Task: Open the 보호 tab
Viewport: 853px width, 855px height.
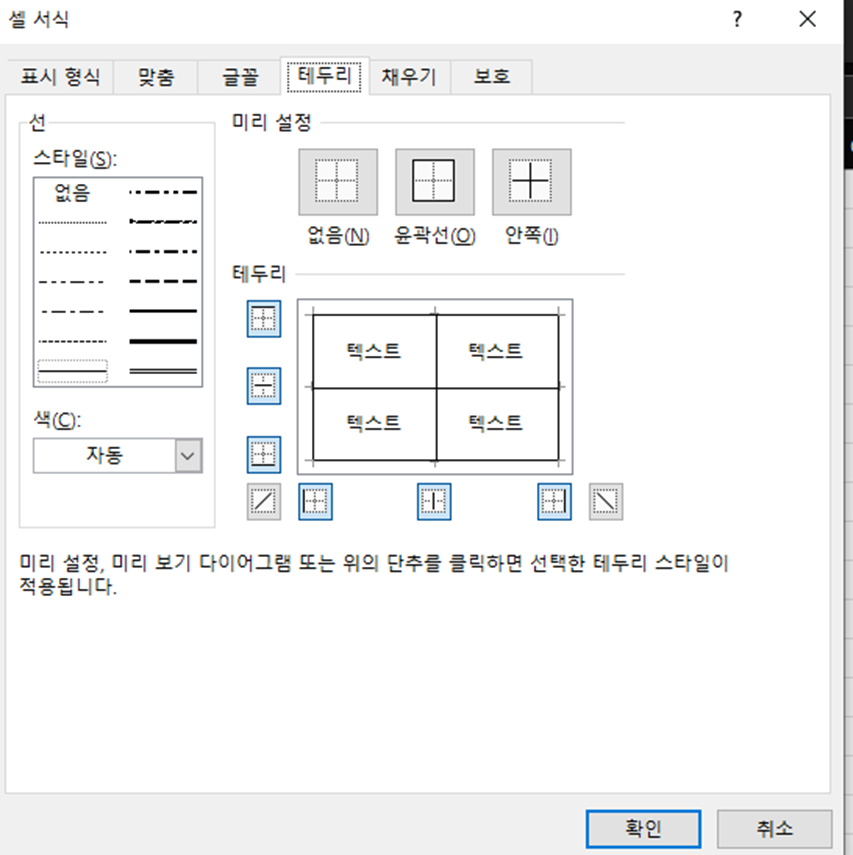Action: pos(491,76)
